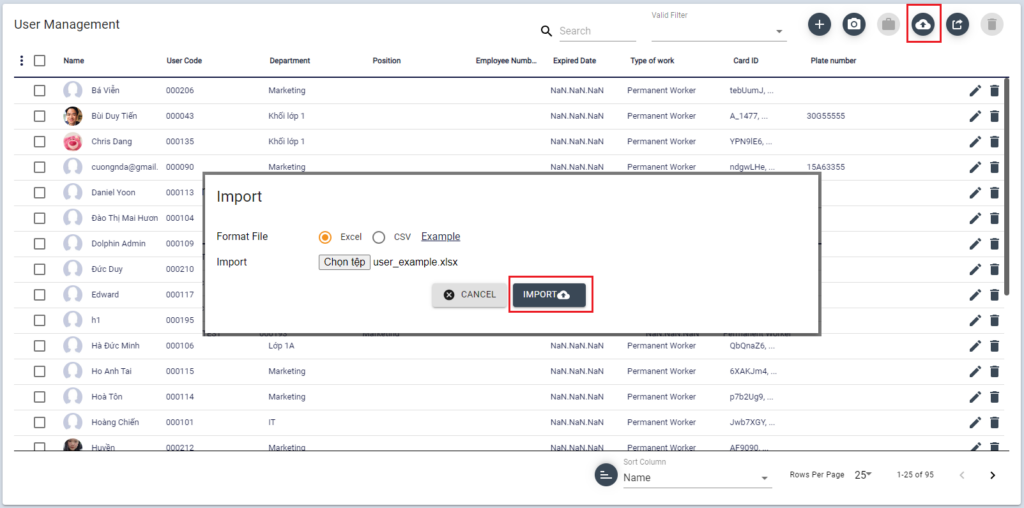Screen dimensions: 1024x508
Task: Click the add user plus icon
Action: (x=819, y=25)
